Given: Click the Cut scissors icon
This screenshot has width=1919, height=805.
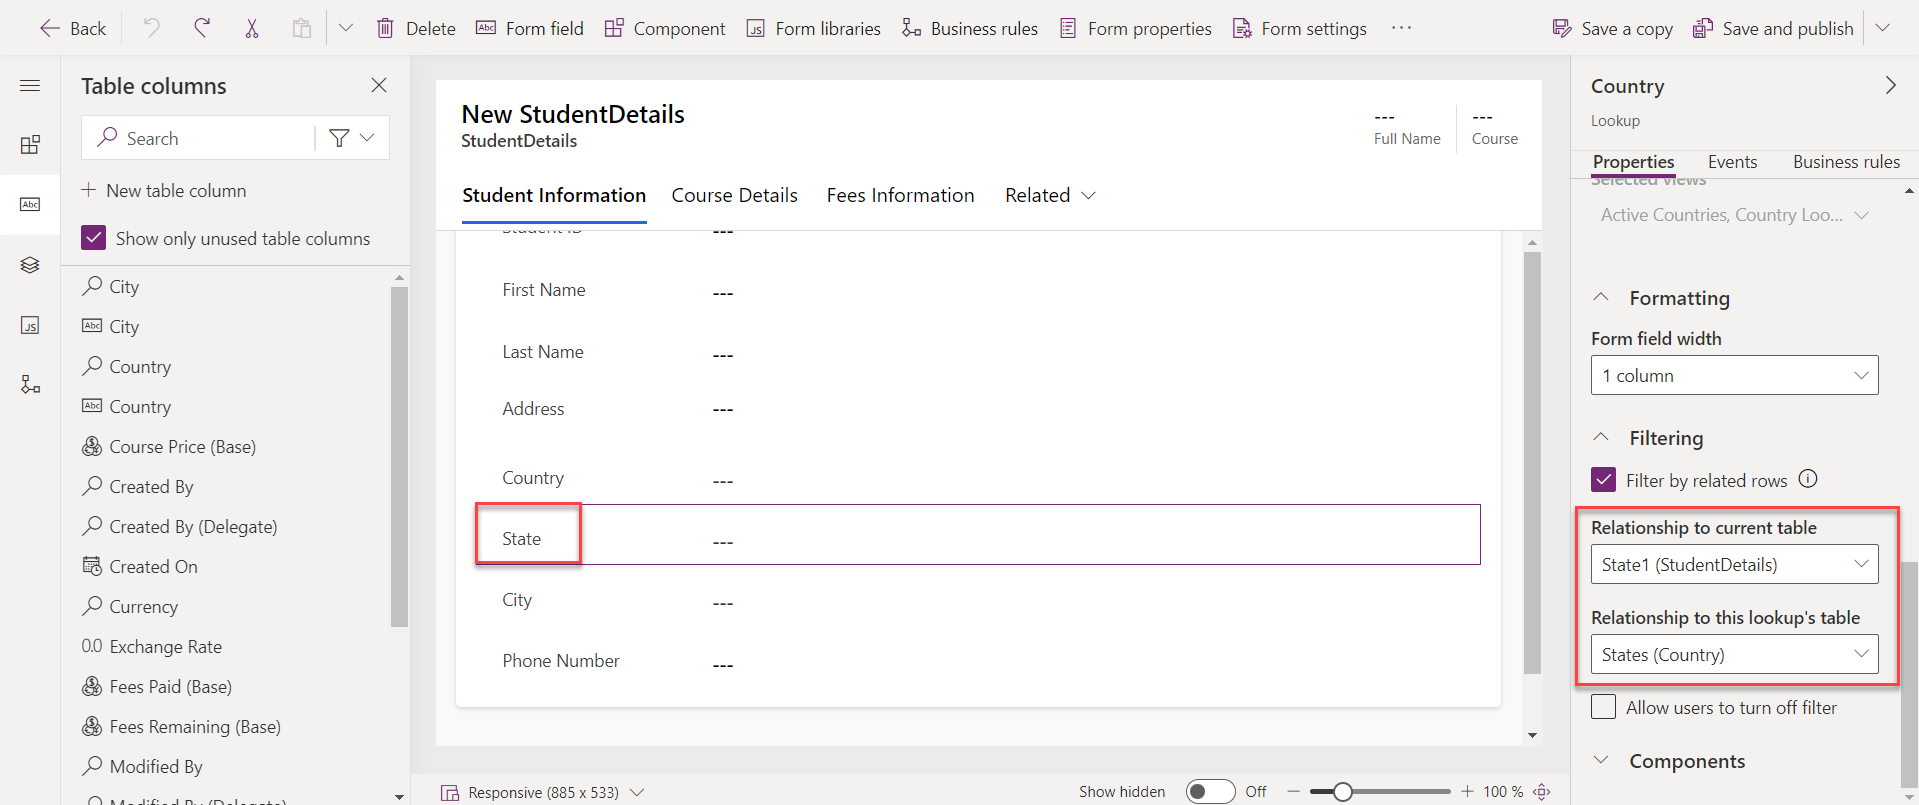Looking at the screenshot, I should point(252,28).
